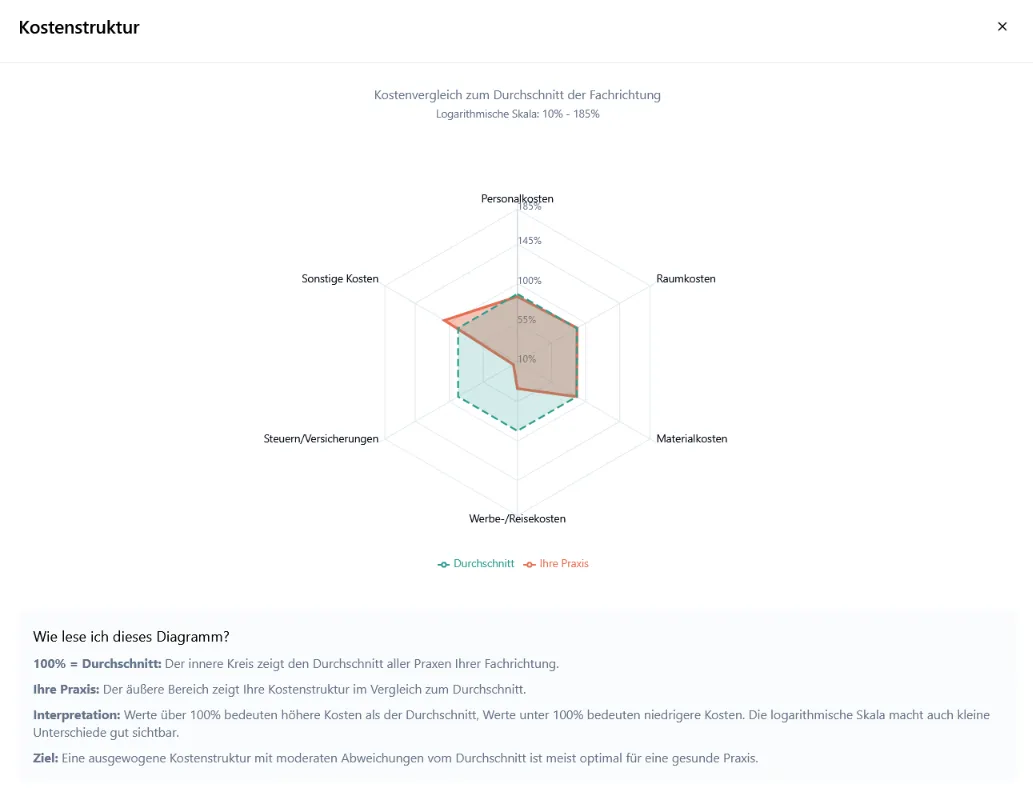Screen dimensions: 1033x797
Task: Click the 145% scale tick label
Action: (530, 240)
